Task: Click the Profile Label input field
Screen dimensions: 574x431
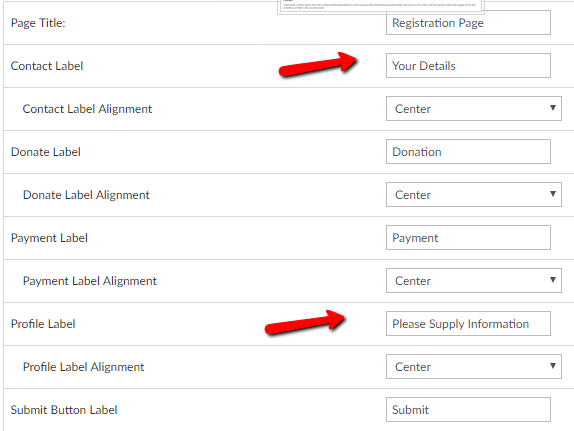Action: pyautogui.click(x=468, y=324)
